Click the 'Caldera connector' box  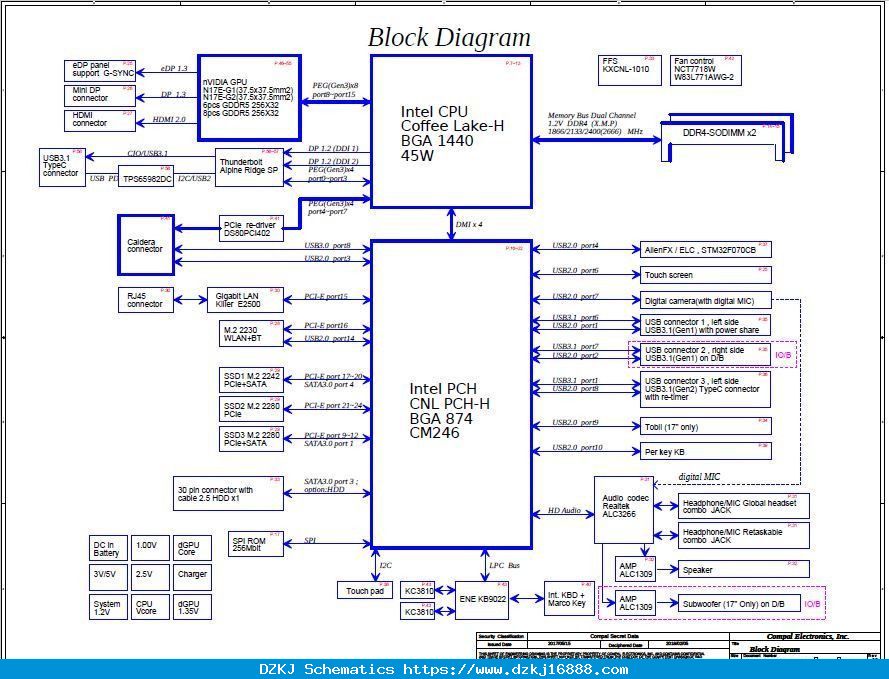pyautogui.click(x=146, y=245)
